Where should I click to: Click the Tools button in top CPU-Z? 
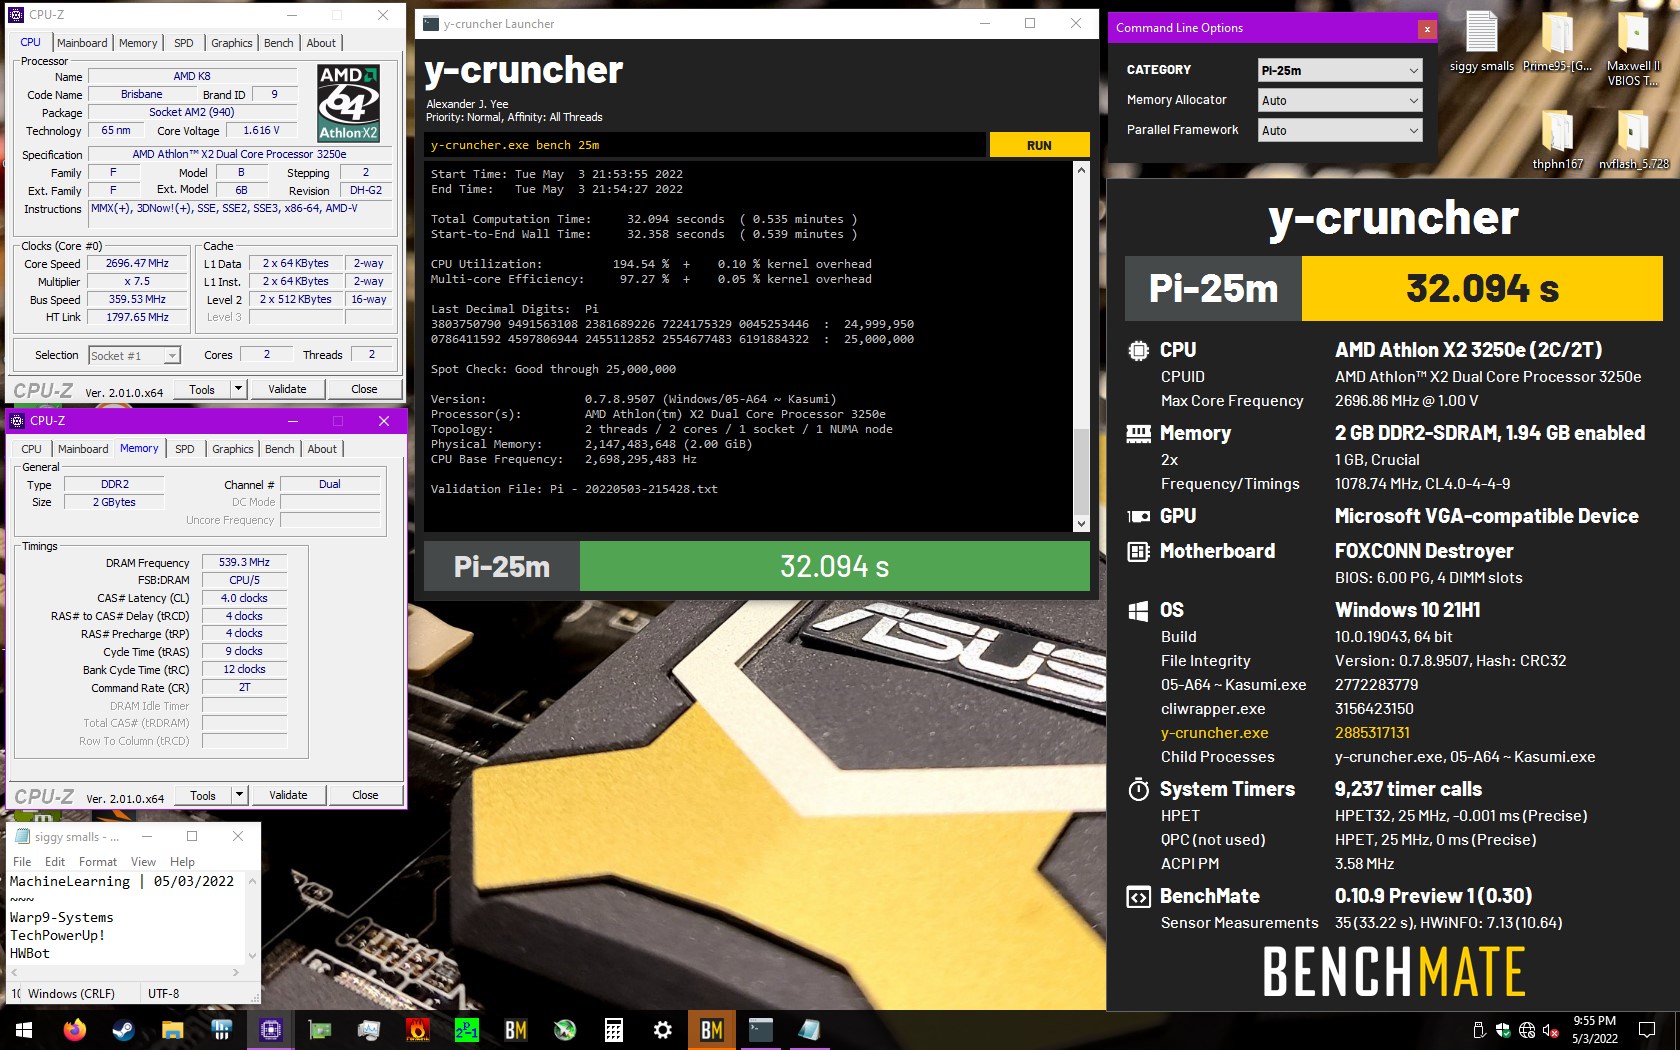[x=202, y=389]
